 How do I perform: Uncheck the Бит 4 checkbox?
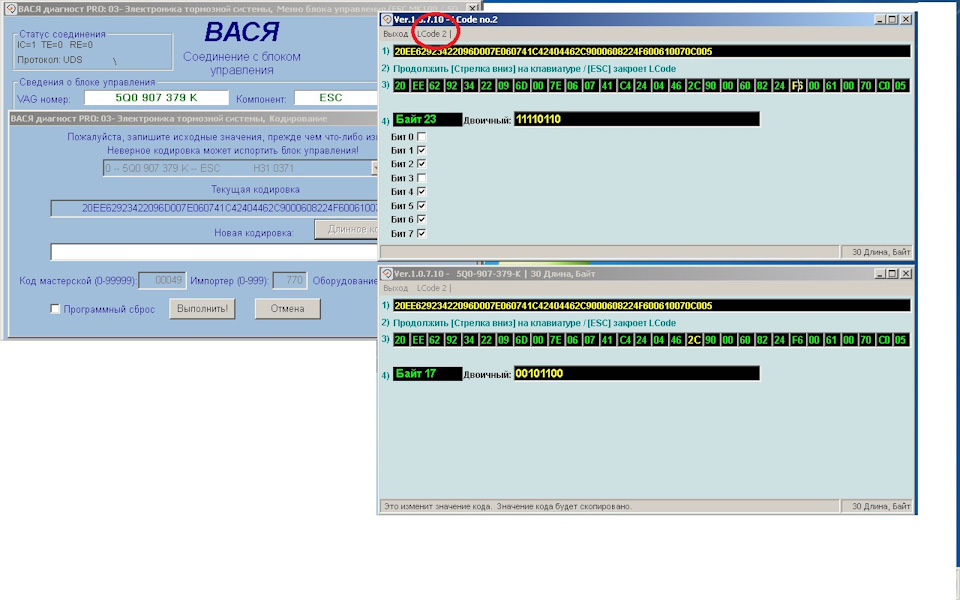click(x=421, y=192)
